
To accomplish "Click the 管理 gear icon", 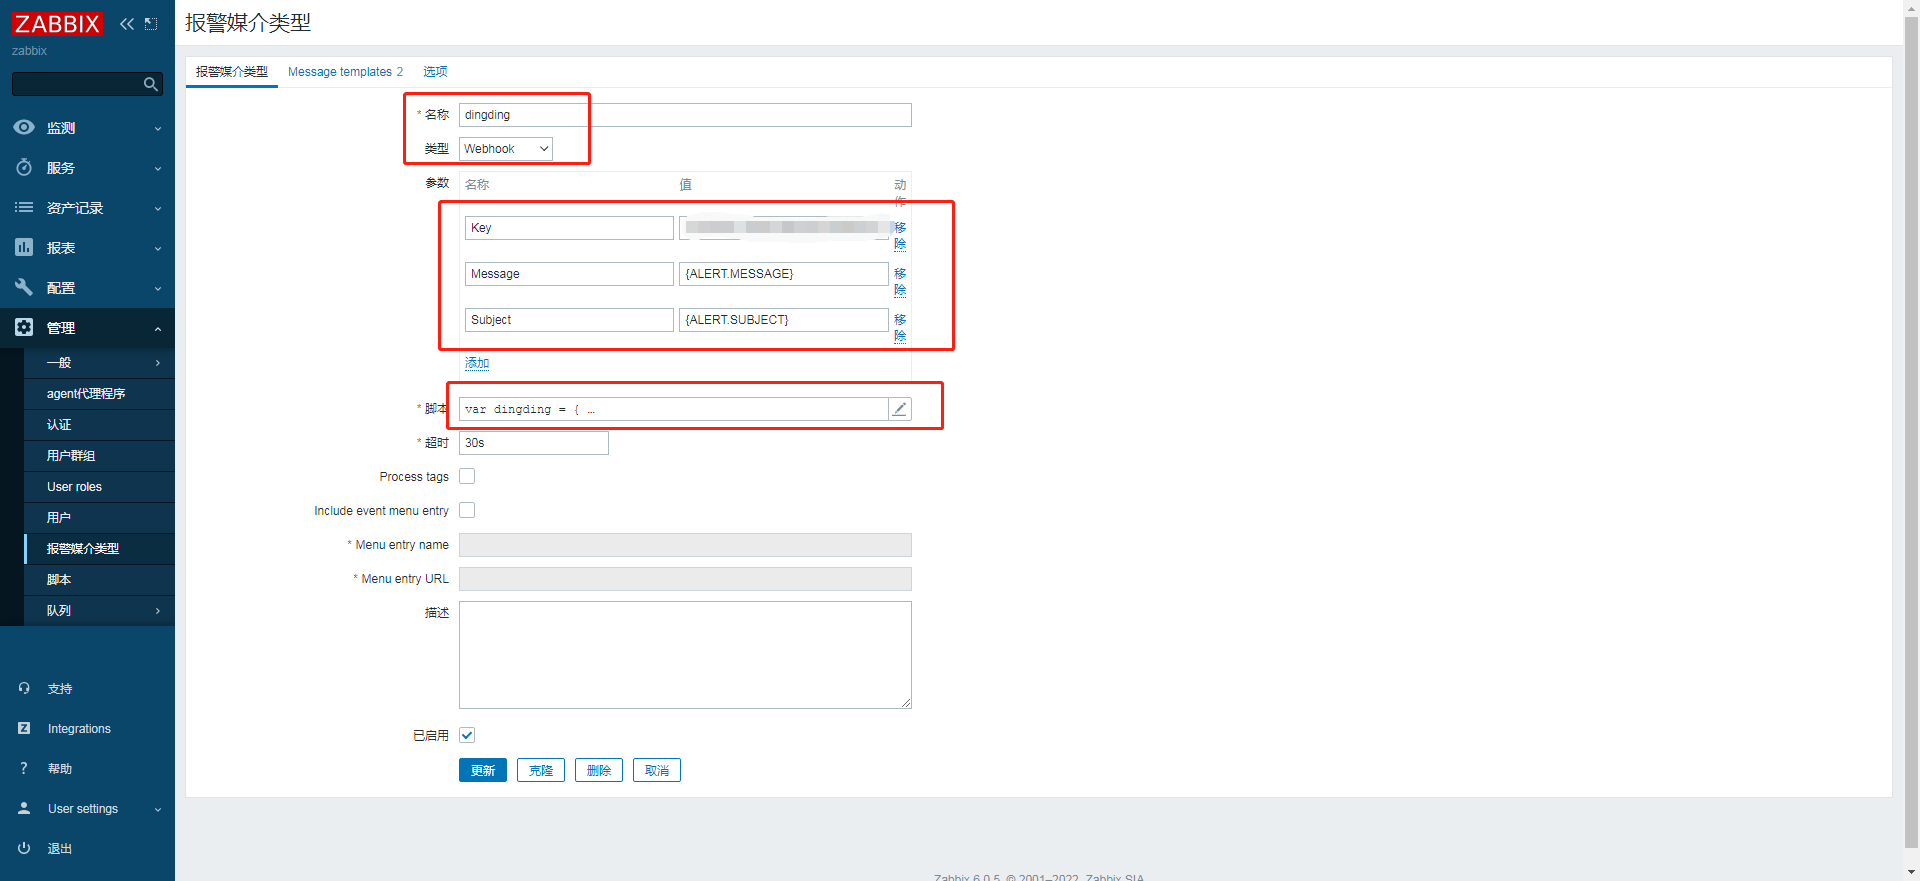I will (24, 327).
